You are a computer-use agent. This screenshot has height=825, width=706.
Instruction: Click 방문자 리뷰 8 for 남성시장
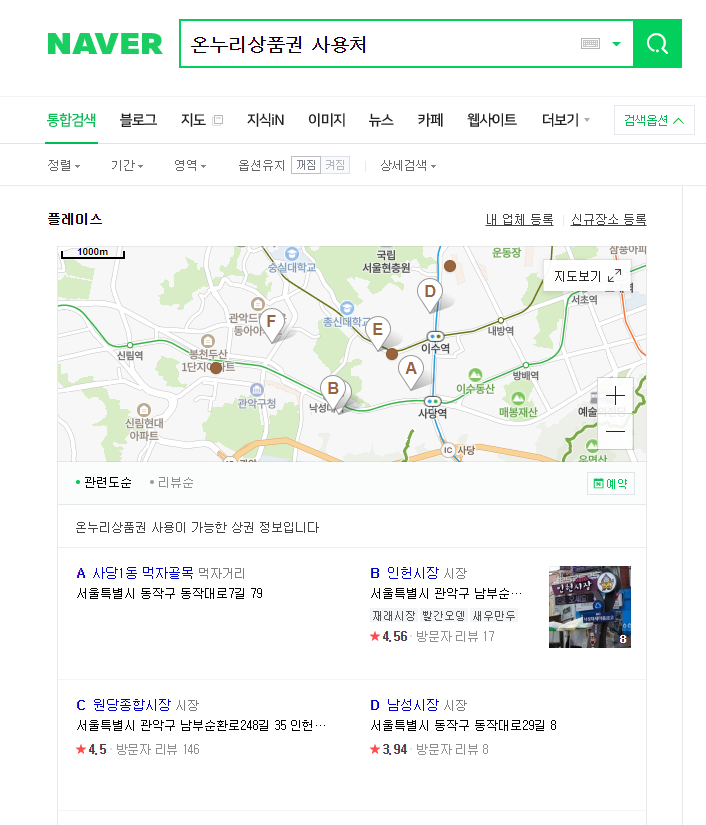coord(452,749)
